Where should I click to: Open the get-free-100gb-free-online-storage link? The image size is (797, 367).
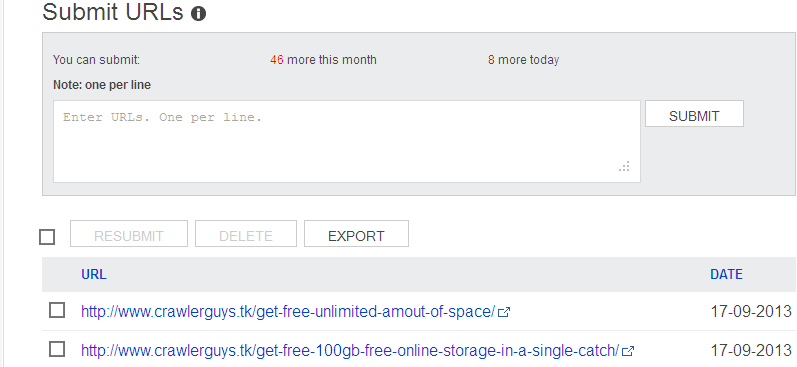(x=350, y=351)
